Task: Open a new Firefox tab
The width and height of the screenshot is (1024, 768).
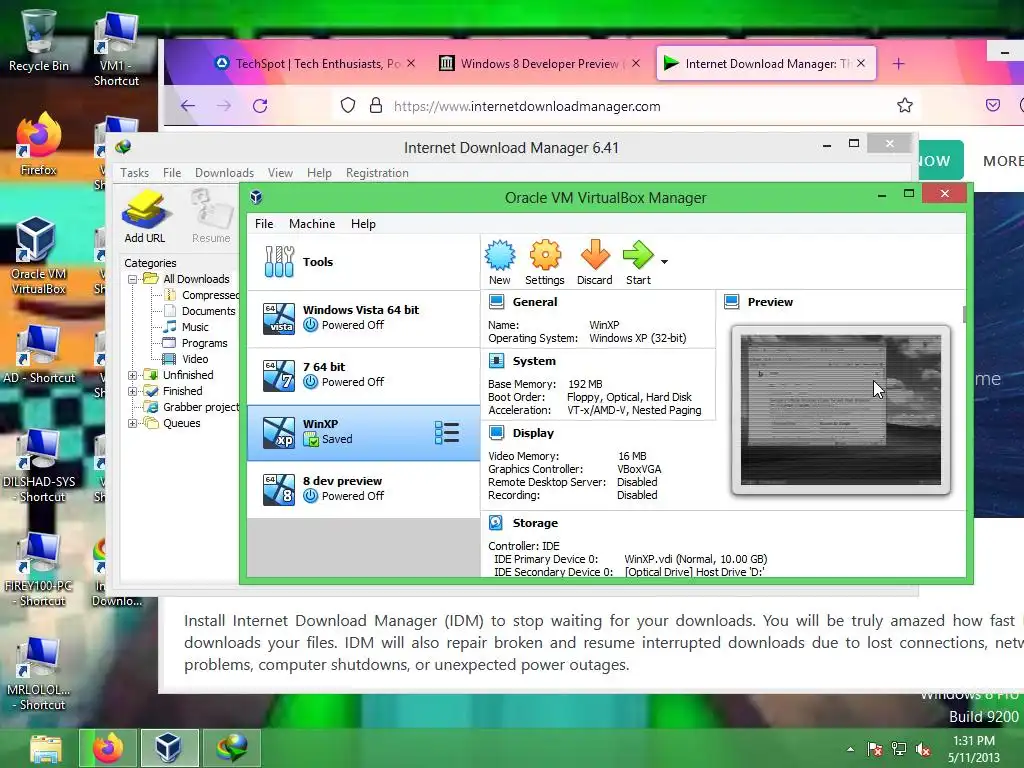Action: [899, 63]
